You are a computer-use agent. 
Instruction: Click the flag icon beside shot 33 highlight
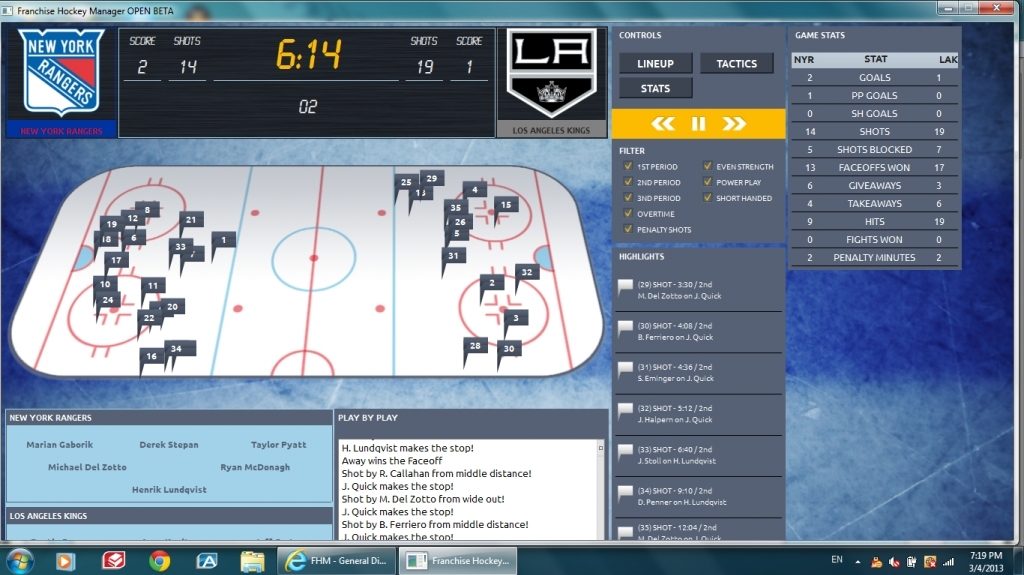[x=625, y=453]
